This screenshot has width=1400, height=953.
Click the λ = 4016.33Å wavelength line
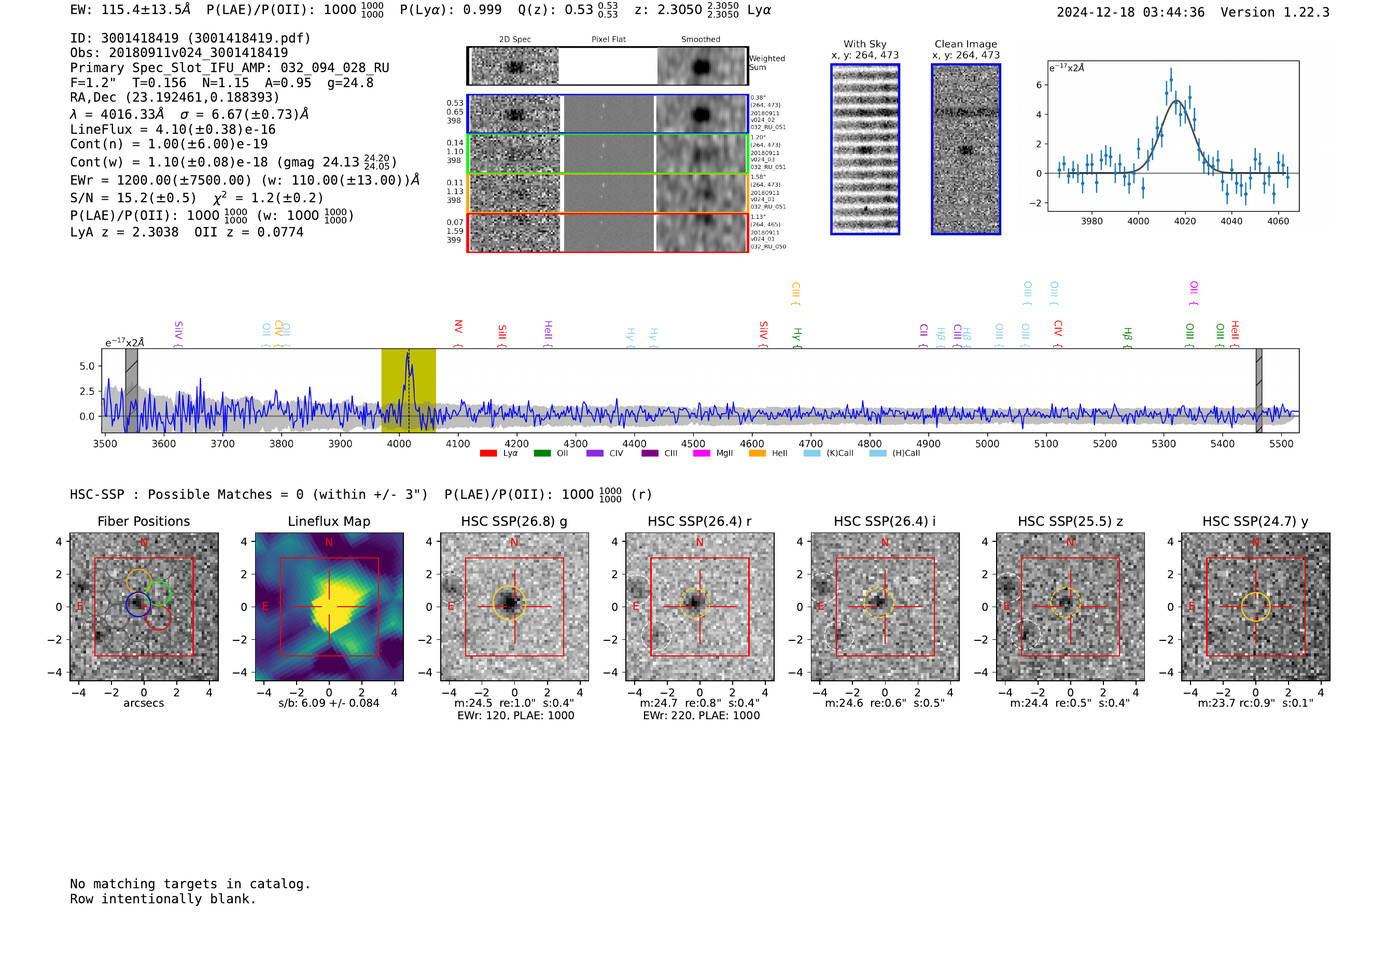[189, 114]
